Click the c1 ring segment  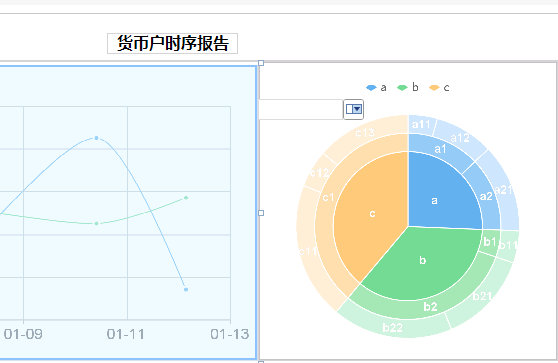[328, 197]
